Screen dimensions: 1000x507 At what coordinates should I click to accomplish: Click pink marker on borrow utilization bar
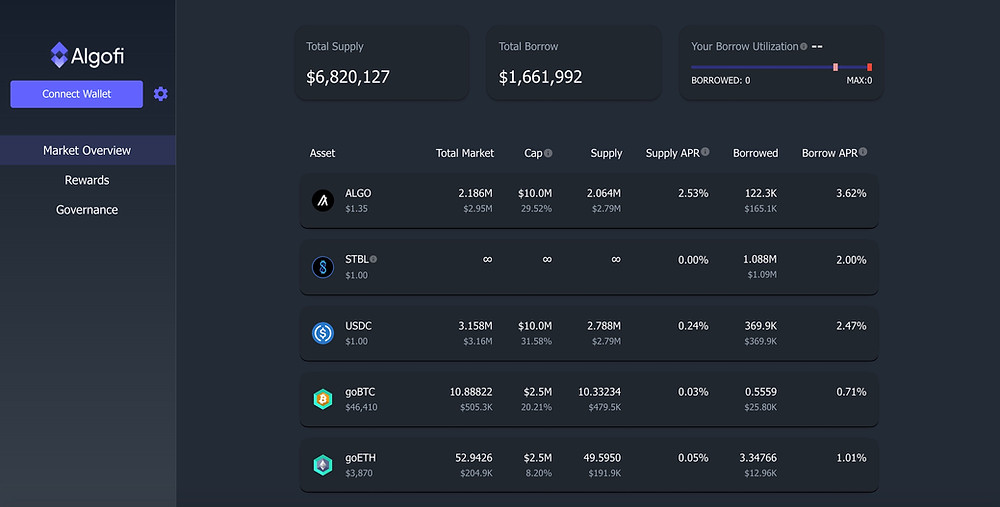(835, 67)
